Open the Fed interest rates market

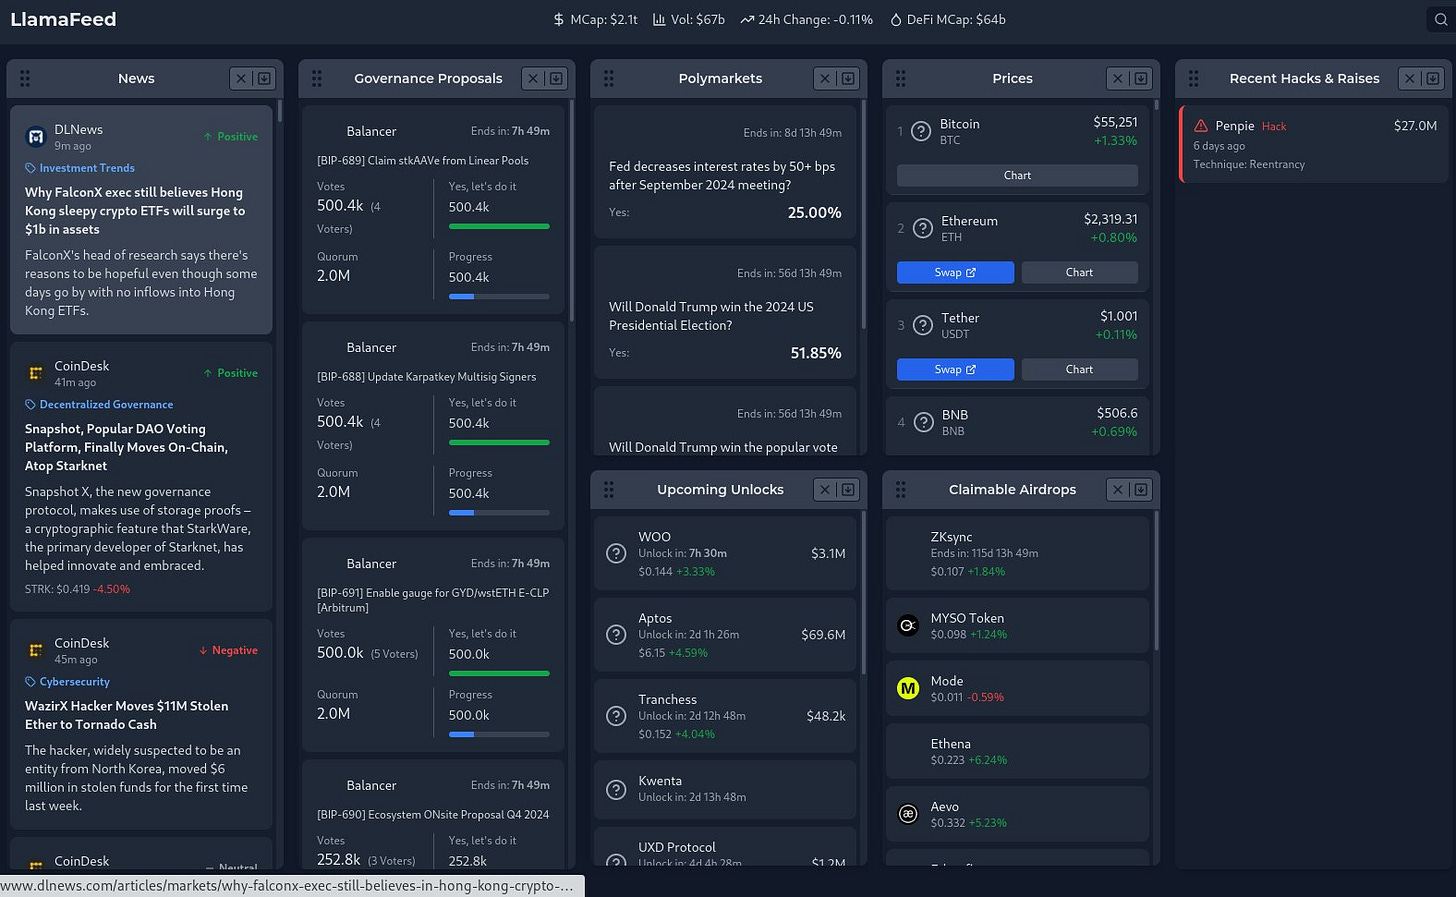[x=725, y=172]
